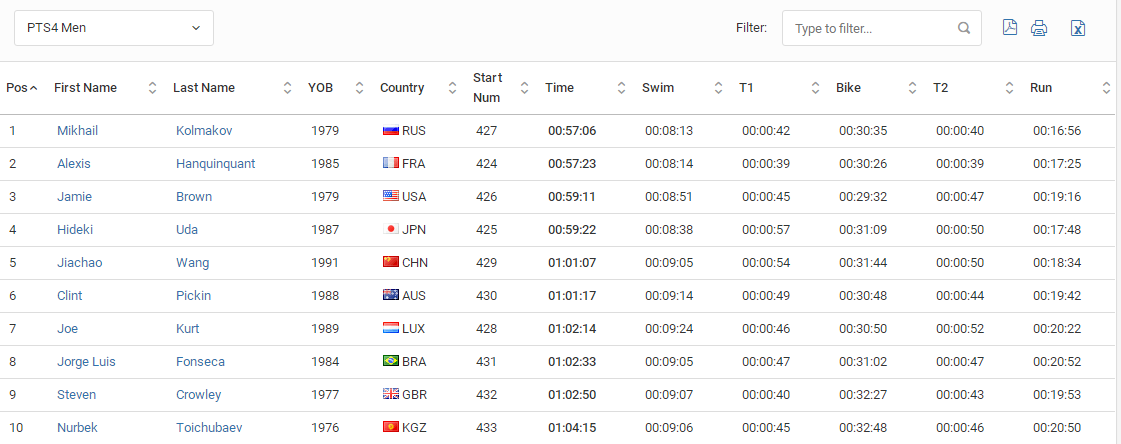Sort by Pos column arrow
Image resolution: width=1121 pixels, height=444 pixels.
[x=33, y=88]
